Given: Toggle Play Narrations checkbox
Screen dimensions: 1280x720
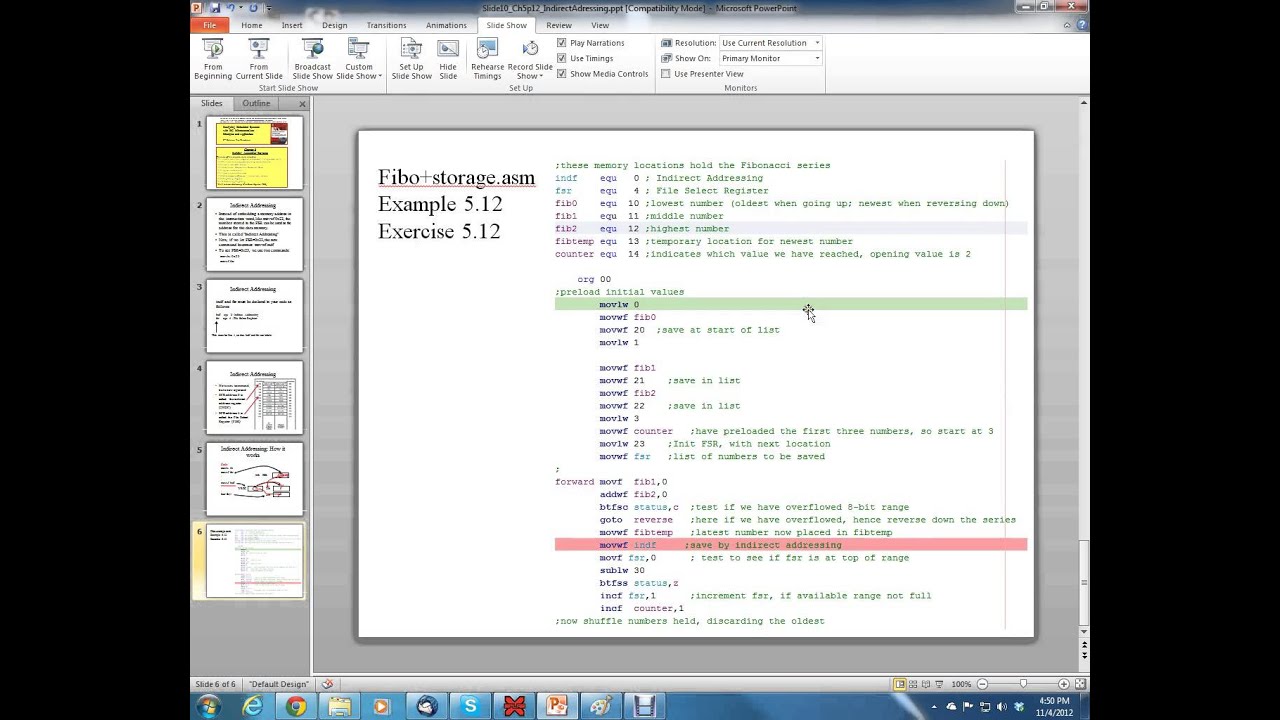Looking at the screenshot, I should (562, 43).
